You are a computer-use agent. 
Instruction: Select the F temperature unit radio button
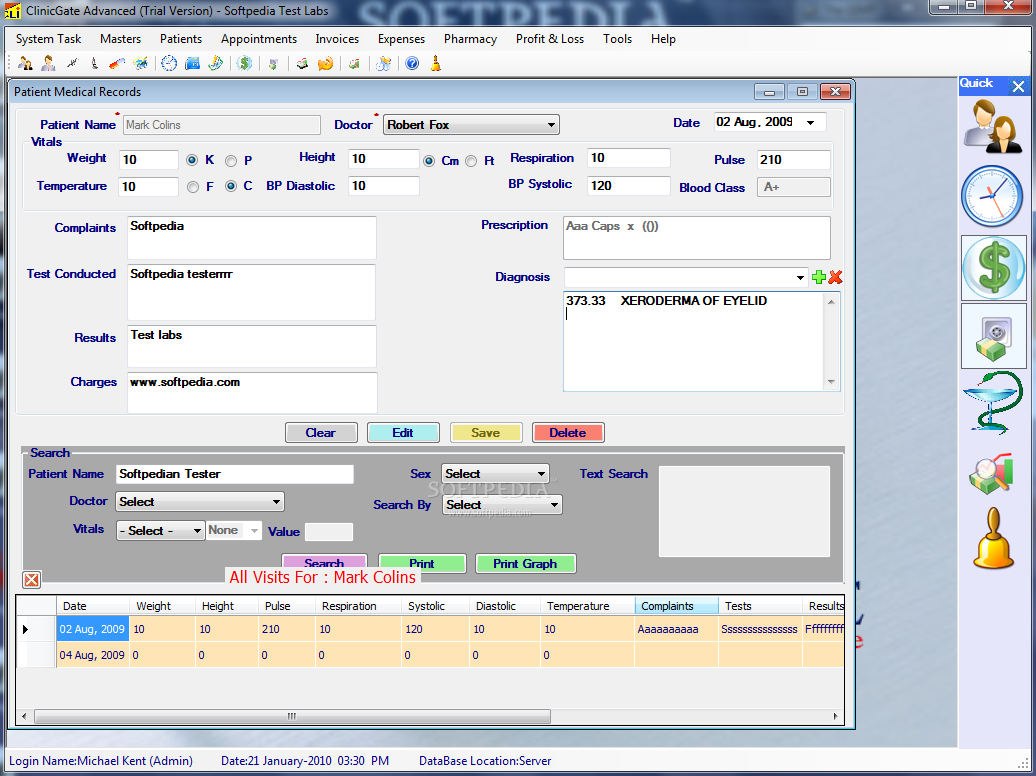click(x=192, y=187)
